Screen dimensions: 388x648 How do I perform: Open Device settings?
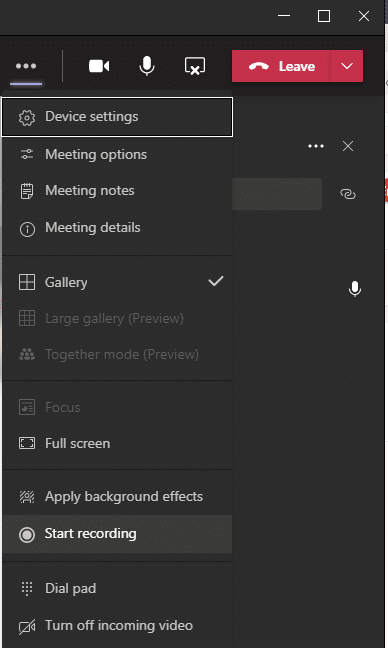click(x=117, y=117)
